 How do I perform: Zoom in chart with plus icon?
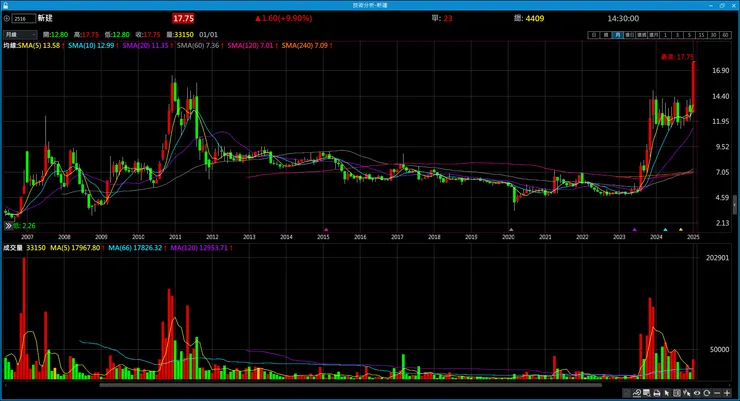tap(727, 393)
